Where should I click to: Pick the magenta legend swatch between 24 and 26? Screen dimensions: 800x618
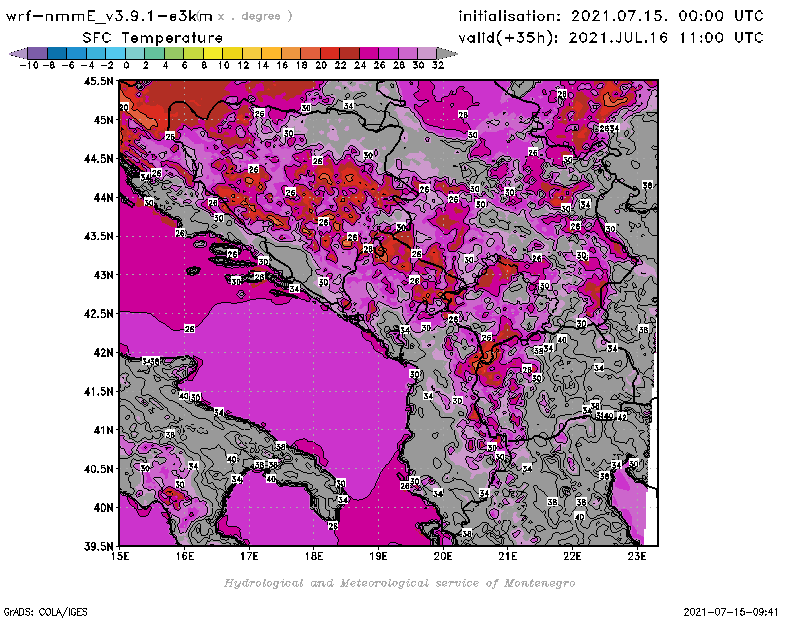click(368, 53)
